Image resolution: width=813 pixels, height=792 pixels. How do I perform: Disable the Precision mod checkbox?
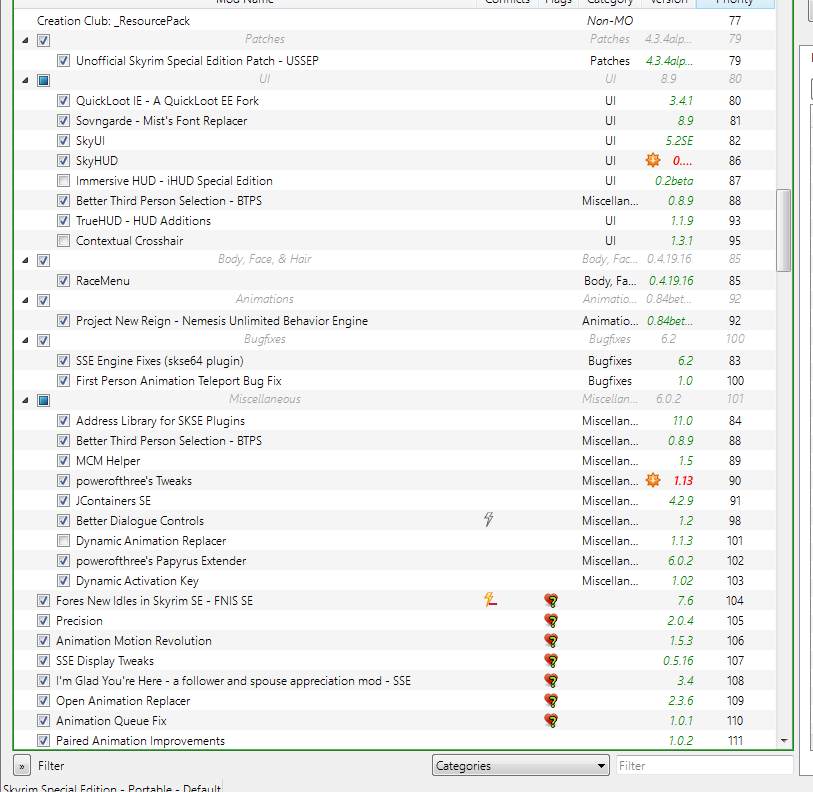click(44, 621)
